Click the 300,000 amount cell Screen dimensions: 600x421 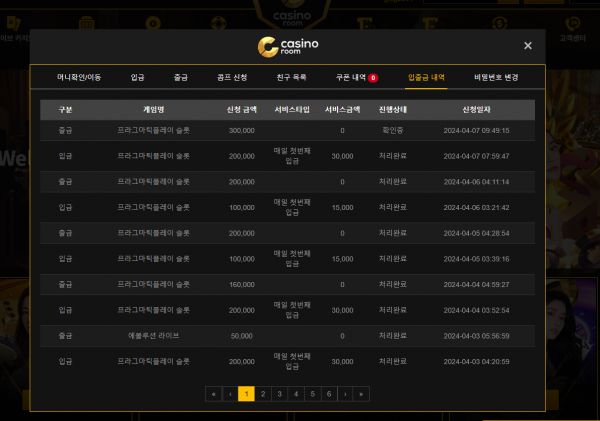241,131
